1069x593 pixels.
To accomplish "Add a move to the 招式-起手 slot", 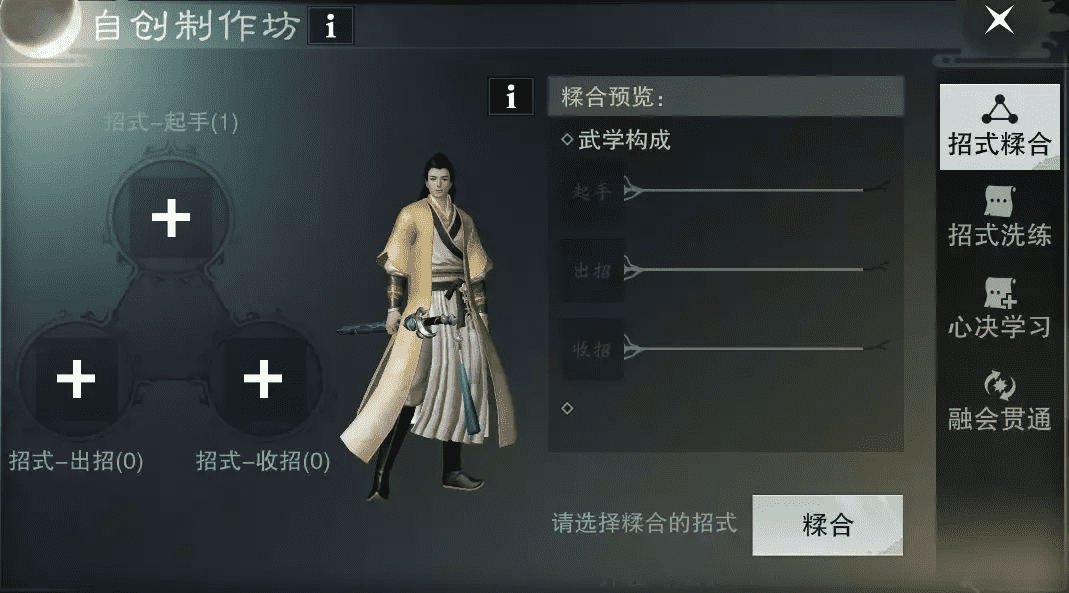I will point(170,218).
